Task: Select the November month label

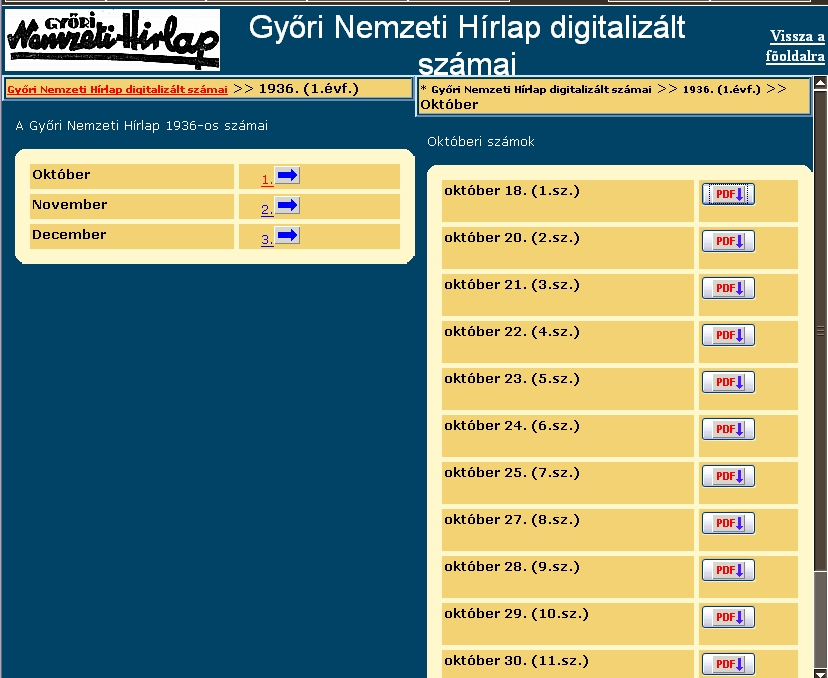Action: [70, 205]
